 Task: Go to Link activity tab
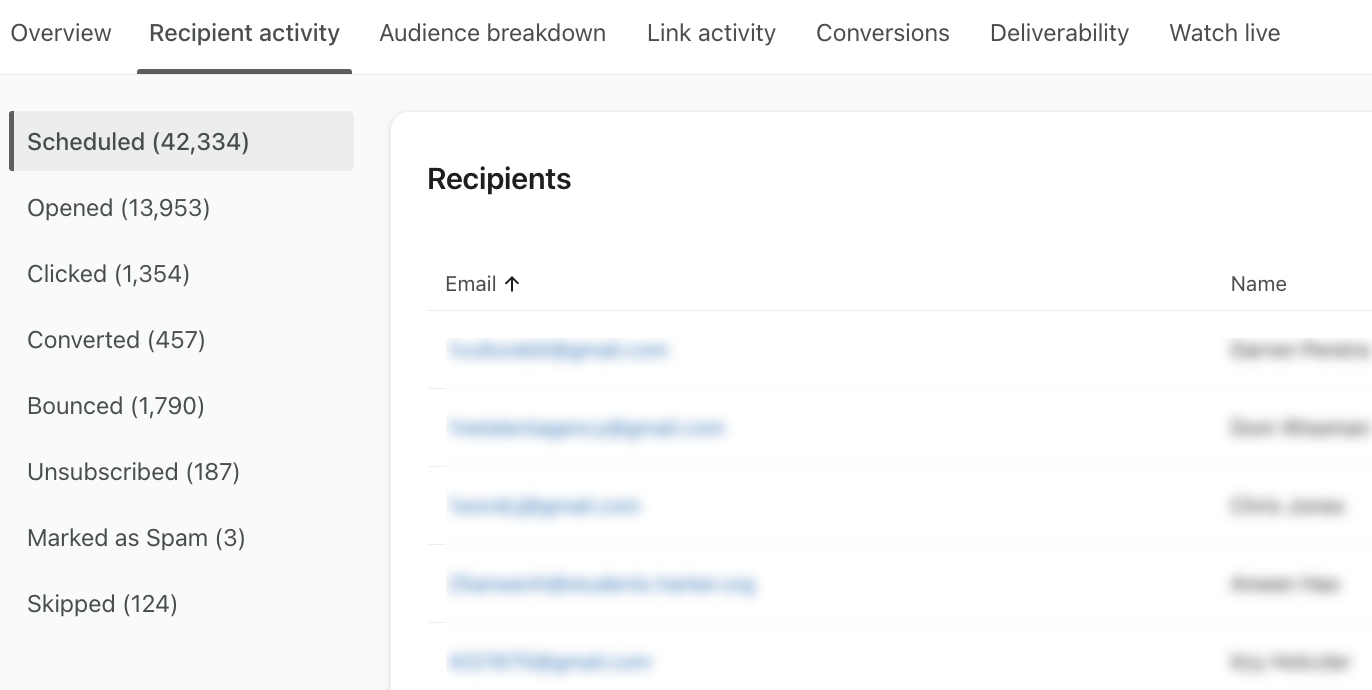(711, 33)
